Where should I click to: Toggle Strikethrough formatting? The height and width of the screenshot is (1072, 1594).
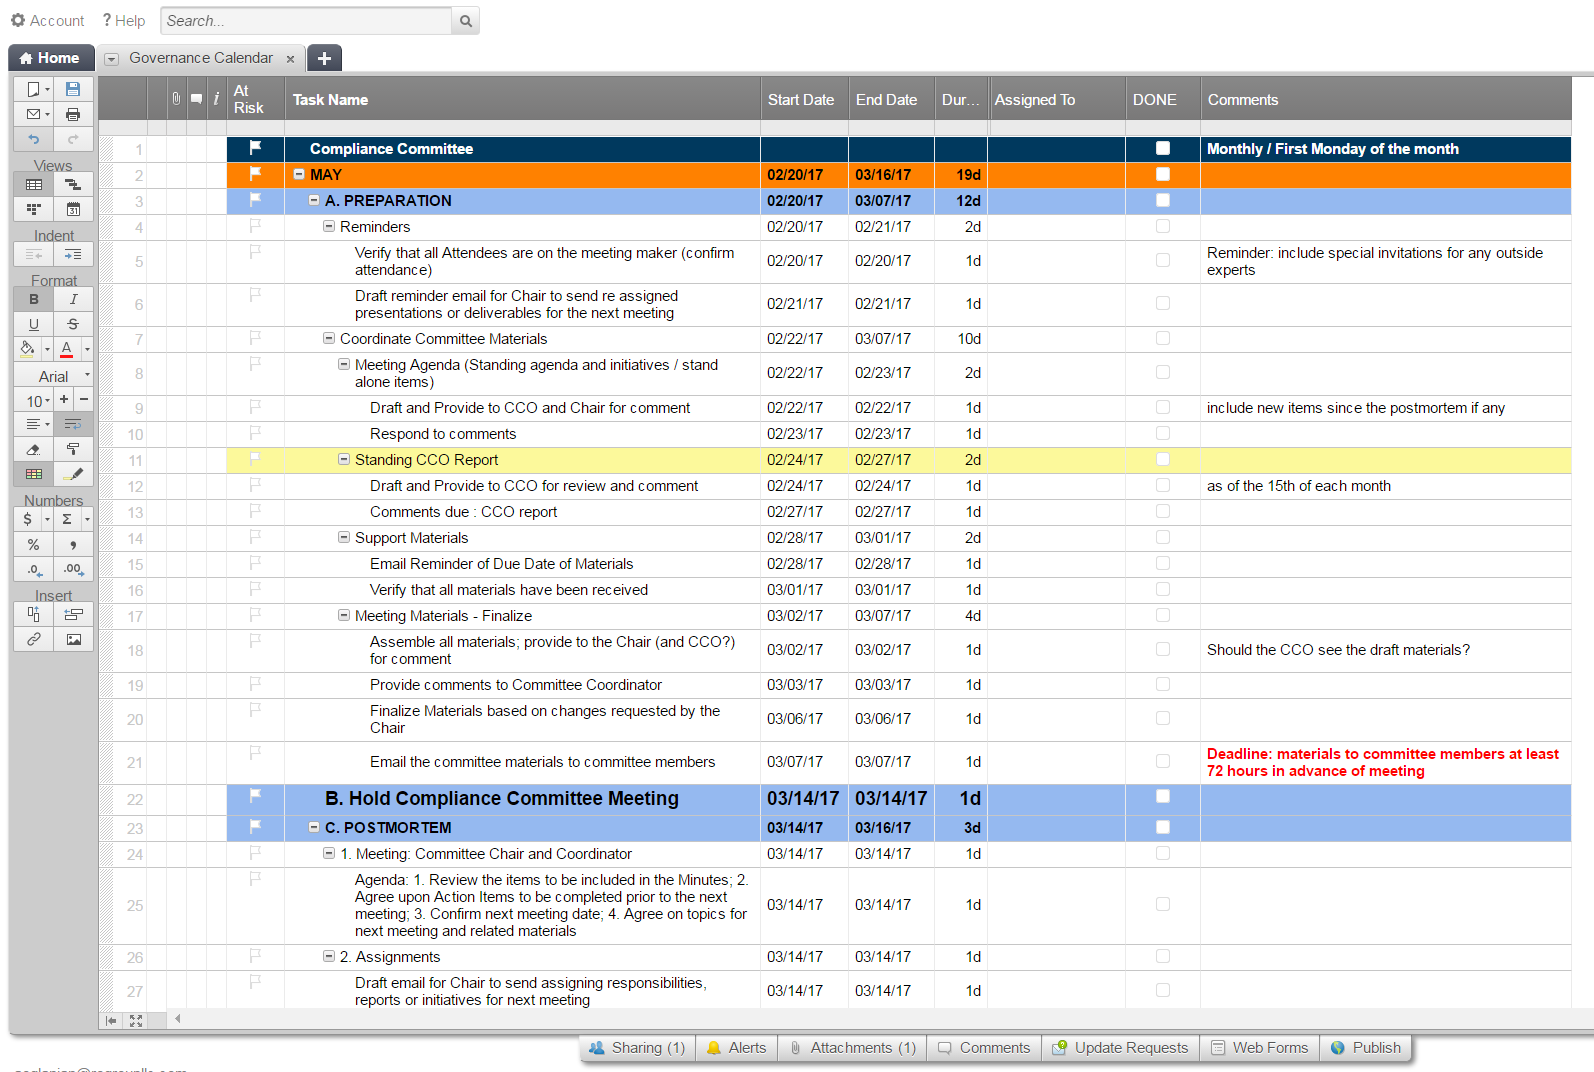click(73, 324)
